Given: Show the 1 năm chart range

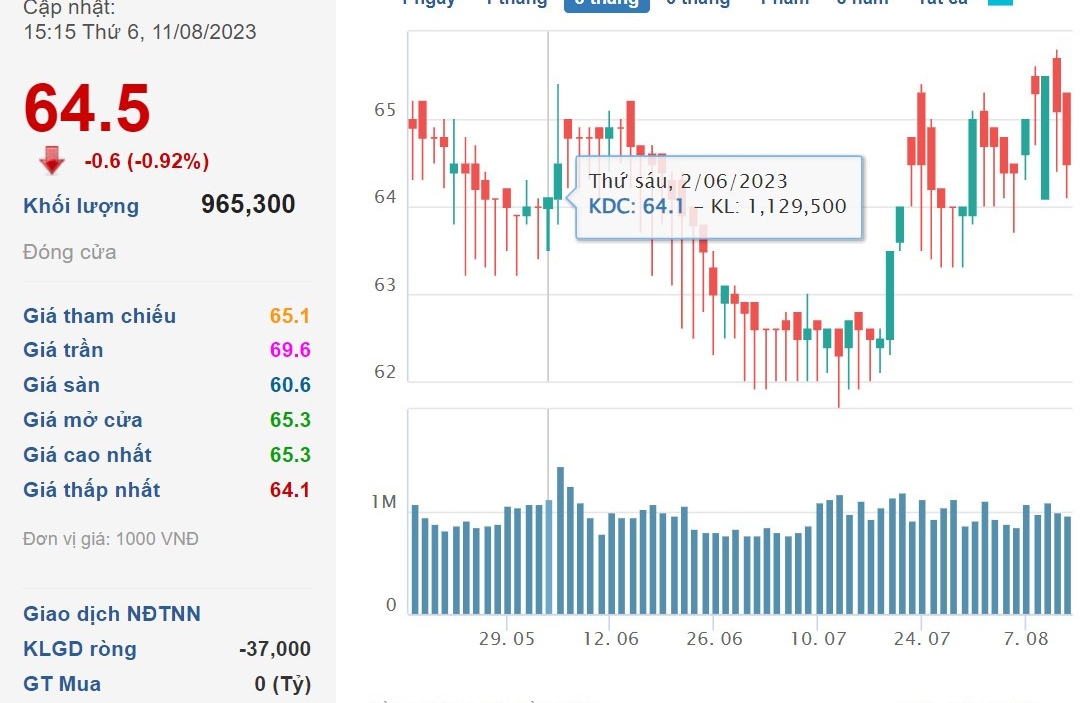Looking at the screenshot, I should (x=784, y=3).
